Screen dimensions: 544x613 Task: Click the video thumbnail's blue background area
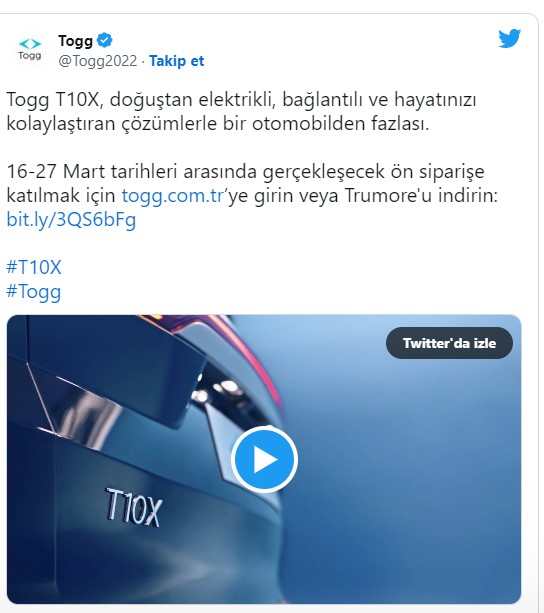click(410, 489)
